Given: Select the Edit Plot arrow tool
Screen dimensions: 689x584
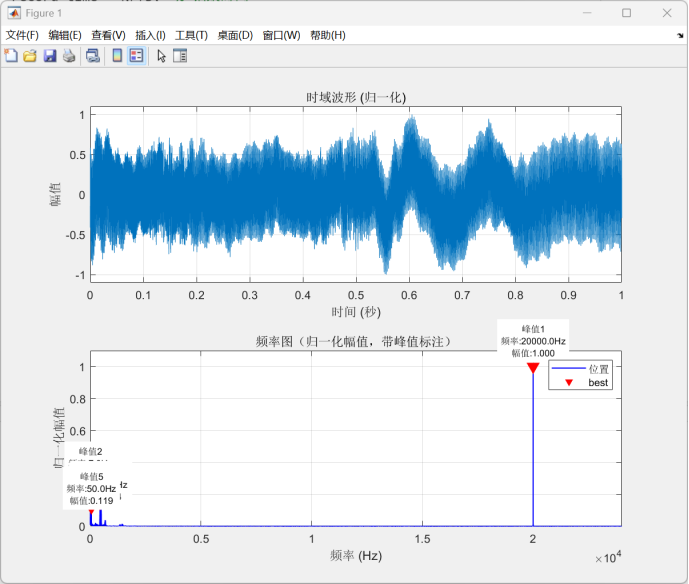Looking at the screenshot, I should pos(161,56).
